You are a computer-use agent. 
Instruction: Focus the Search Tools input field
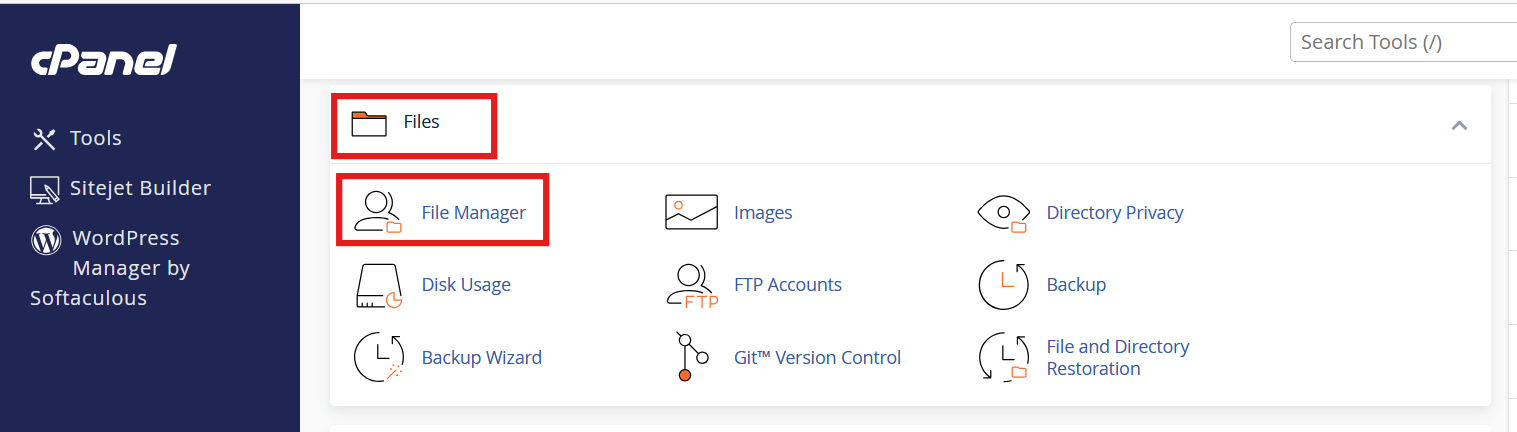click(1403, 42)
